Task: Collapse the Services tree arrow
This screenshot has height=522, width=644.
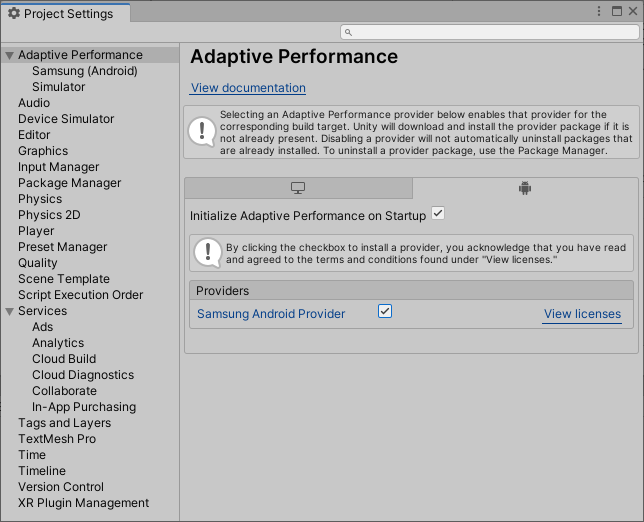Action: (x=9, y=312)
